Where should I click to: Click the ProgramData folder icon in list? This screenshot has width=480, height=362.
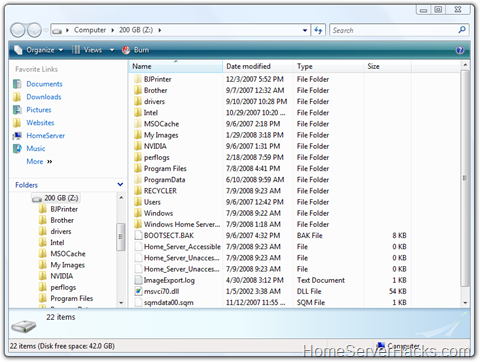pos(138,180)
